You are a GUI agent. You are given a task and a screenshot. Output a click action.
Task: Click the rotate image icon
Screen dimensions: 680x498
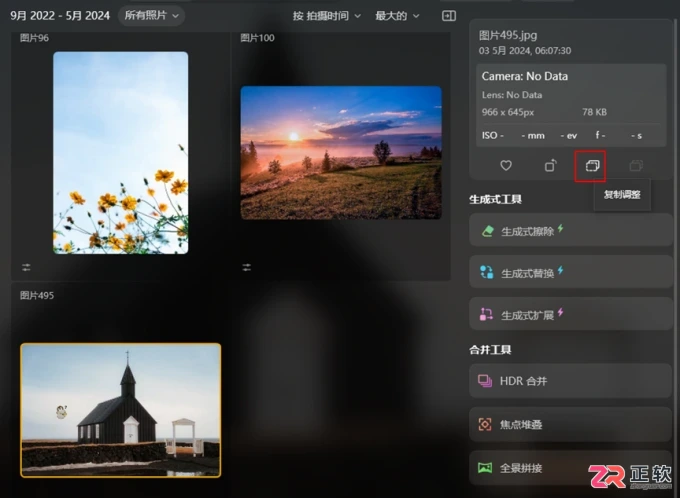click(550, 165)
